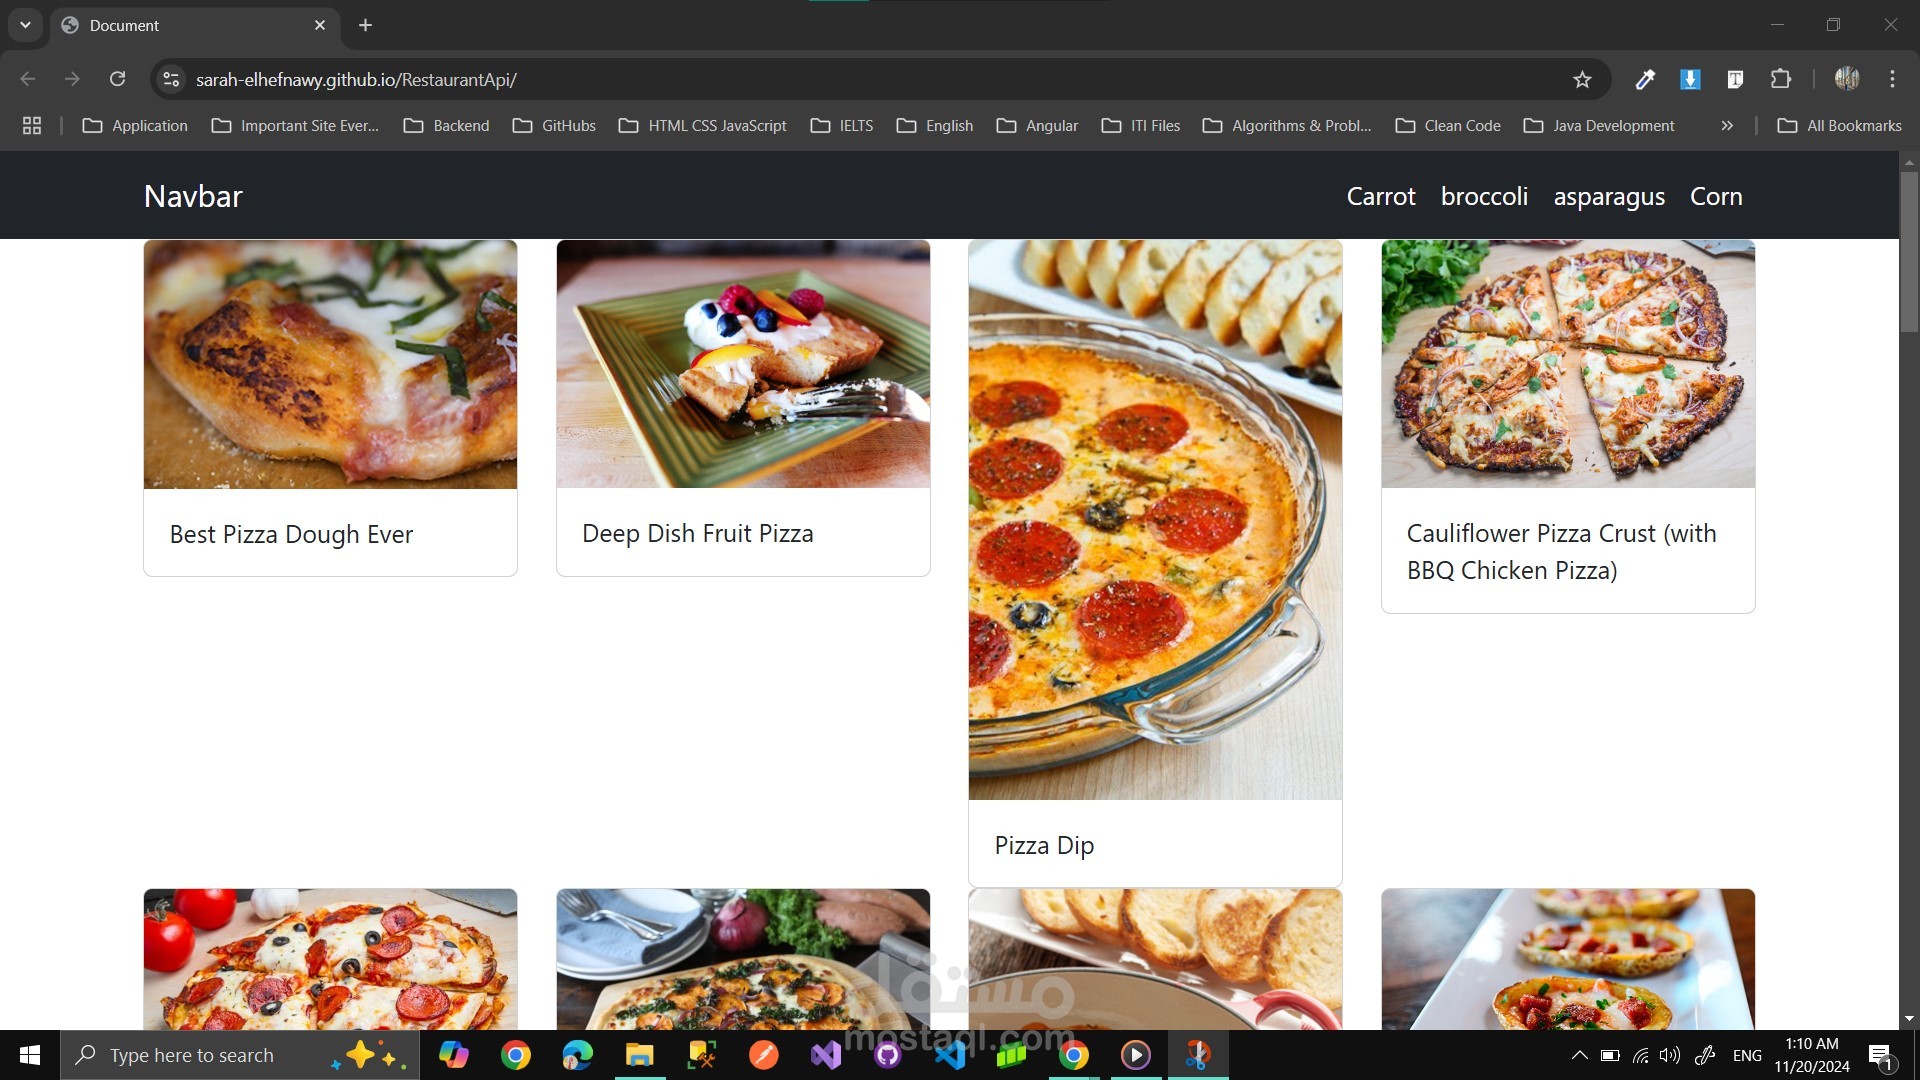1920x1080 pixels.
Task: Click the Deep Dish Fruit Pizza title
Action: pos(698,533)
